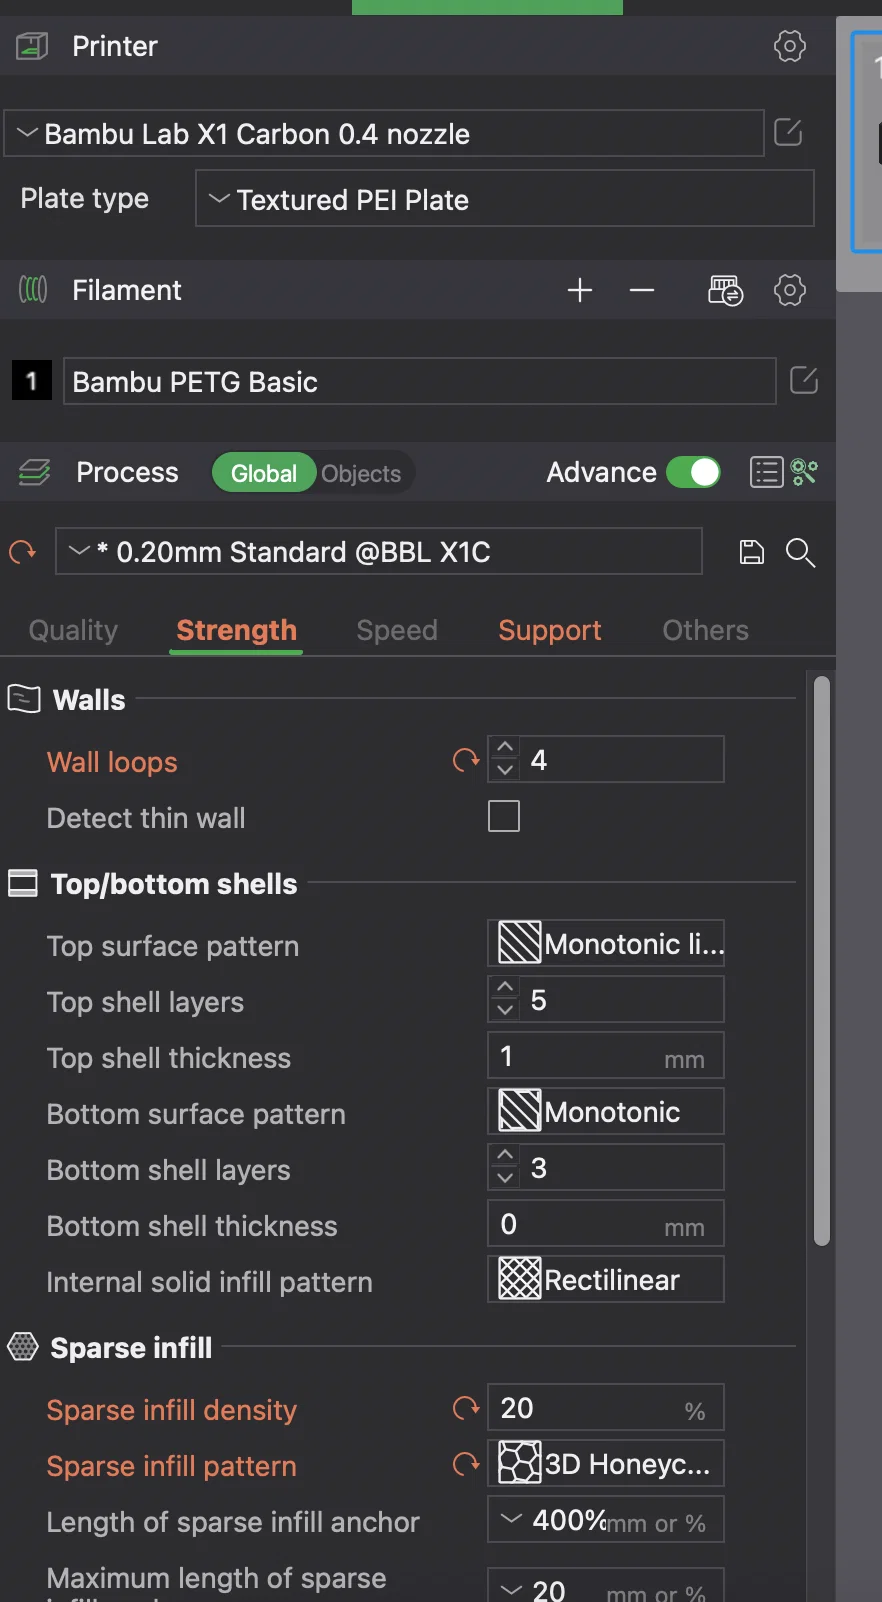Enable Detect thin wall checkbox
The width and height of the screenshot is (882, 1602).
(504, 816)
